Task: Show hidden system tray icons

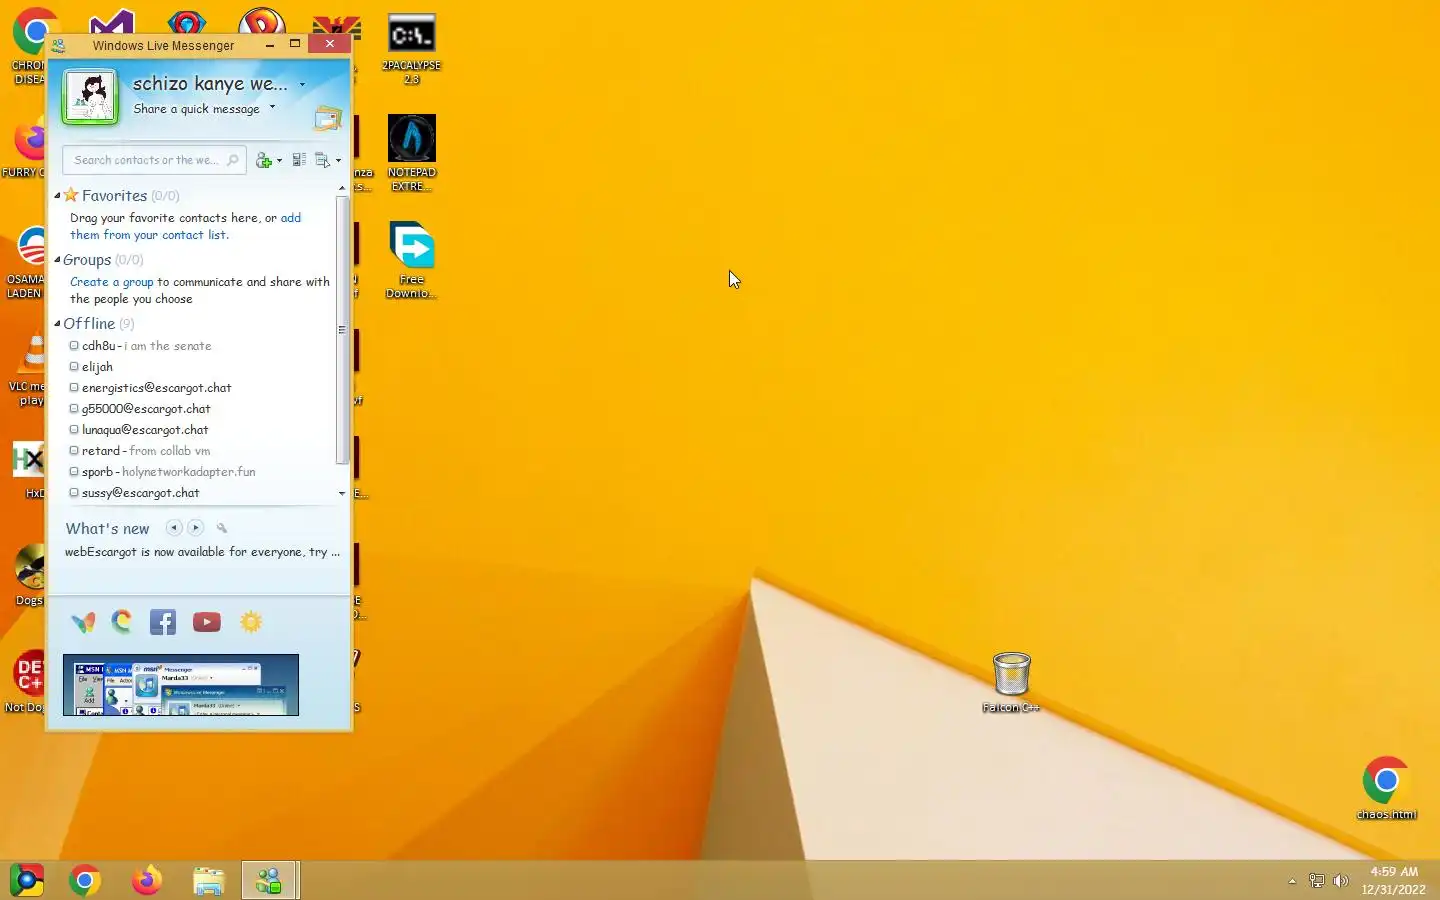Action: point(1292,881)
